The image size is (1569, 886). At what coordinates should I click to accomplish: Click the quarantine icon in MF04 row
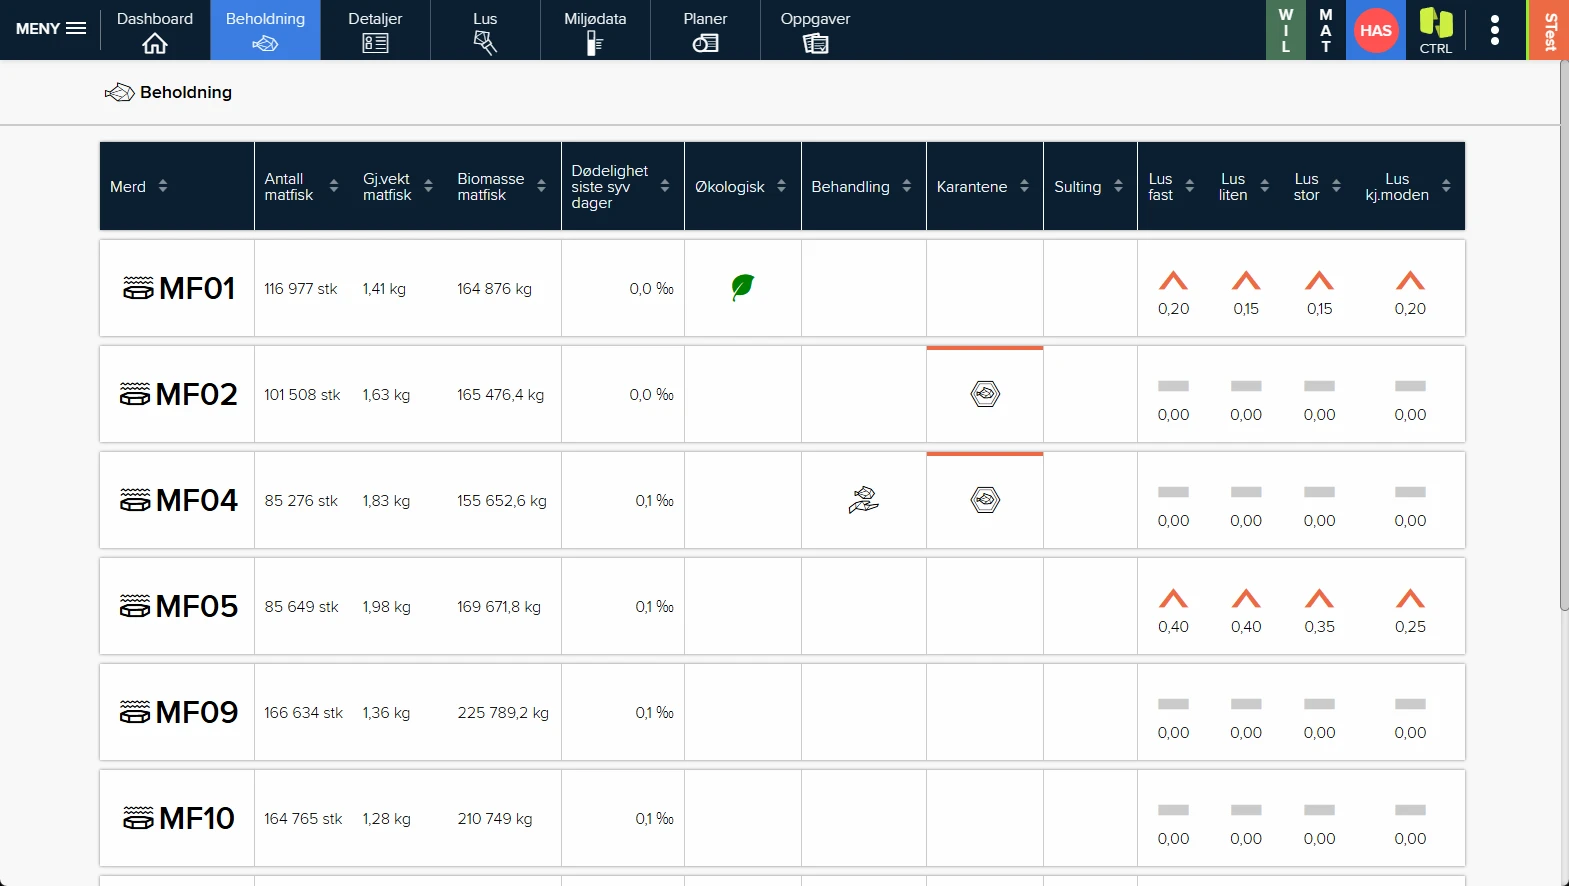click(985, 500)
